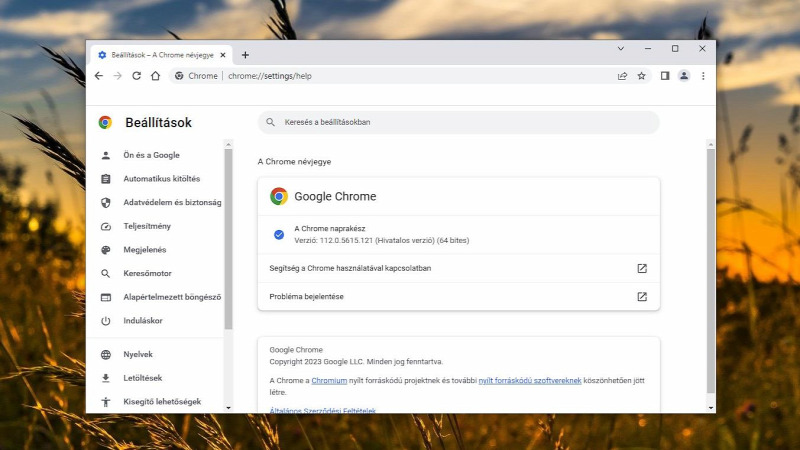
Task: Click the Chromium link
Action: click(328, 381)
